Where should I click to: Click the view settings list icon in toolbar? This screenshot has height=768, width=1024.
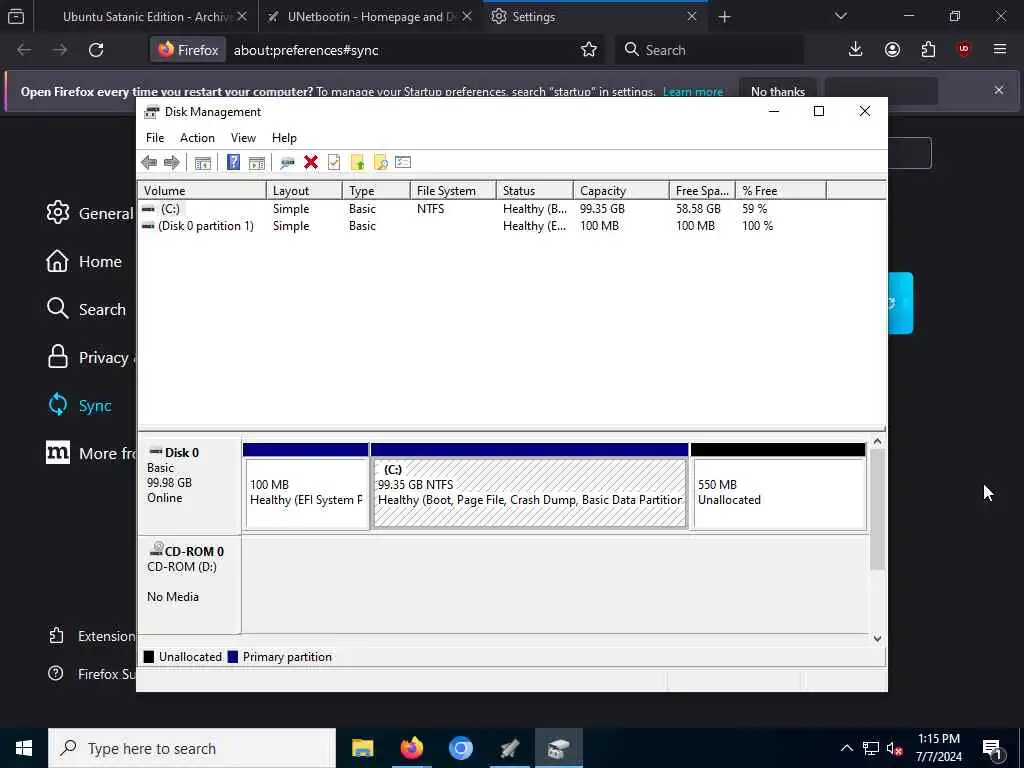(x=403, y=162)
